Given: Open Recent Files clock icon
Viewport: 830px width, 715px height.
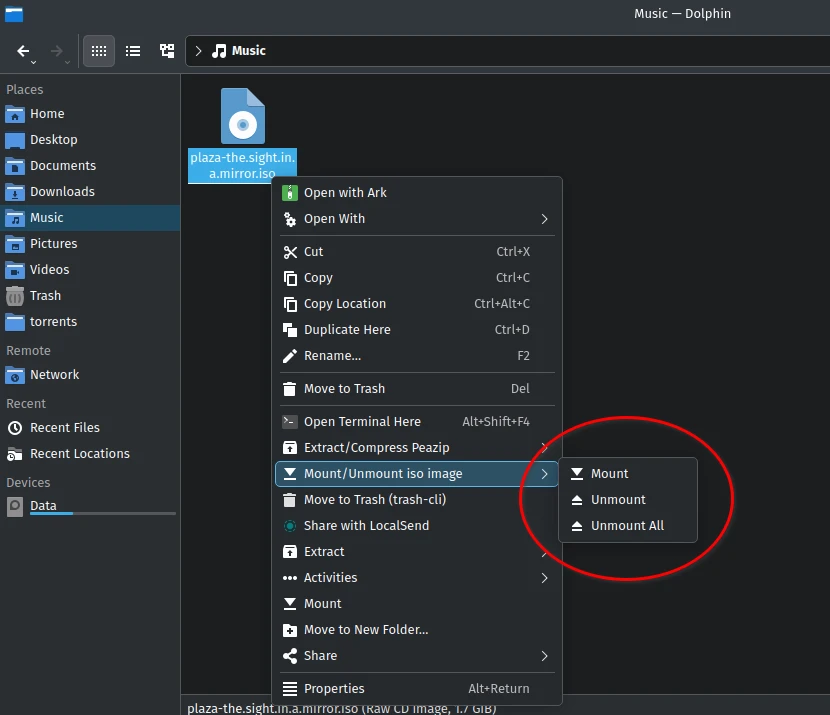Looking at the screenshot, I should 15,428.
